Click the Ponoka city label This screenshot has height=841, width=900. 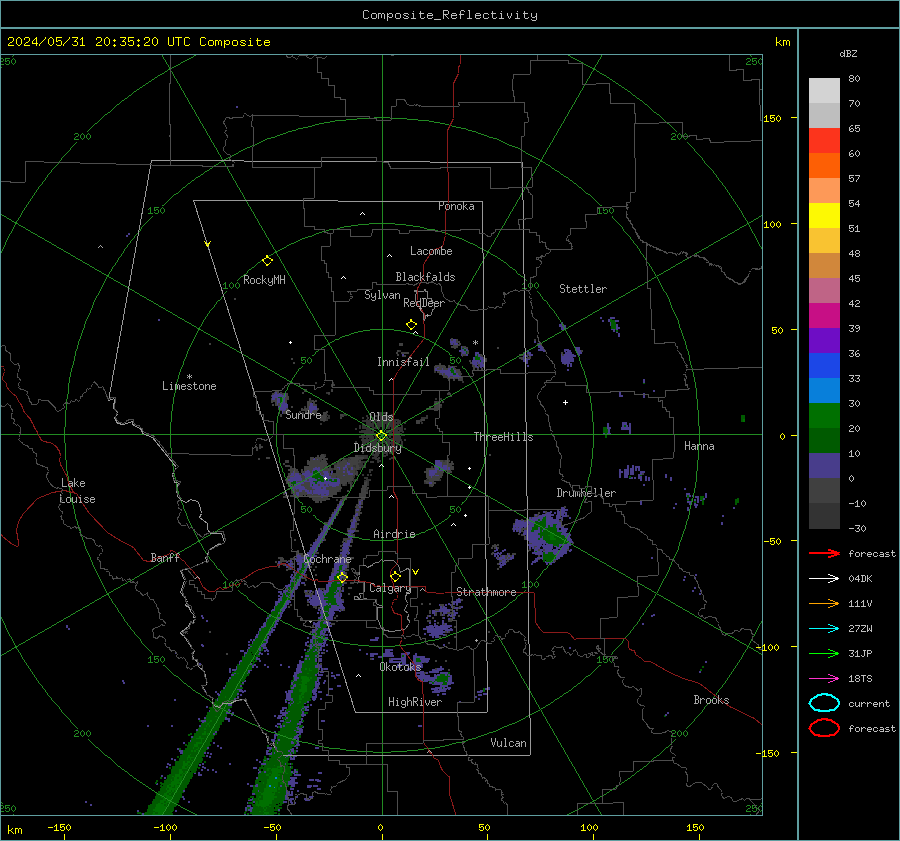(x=456, y=206)
